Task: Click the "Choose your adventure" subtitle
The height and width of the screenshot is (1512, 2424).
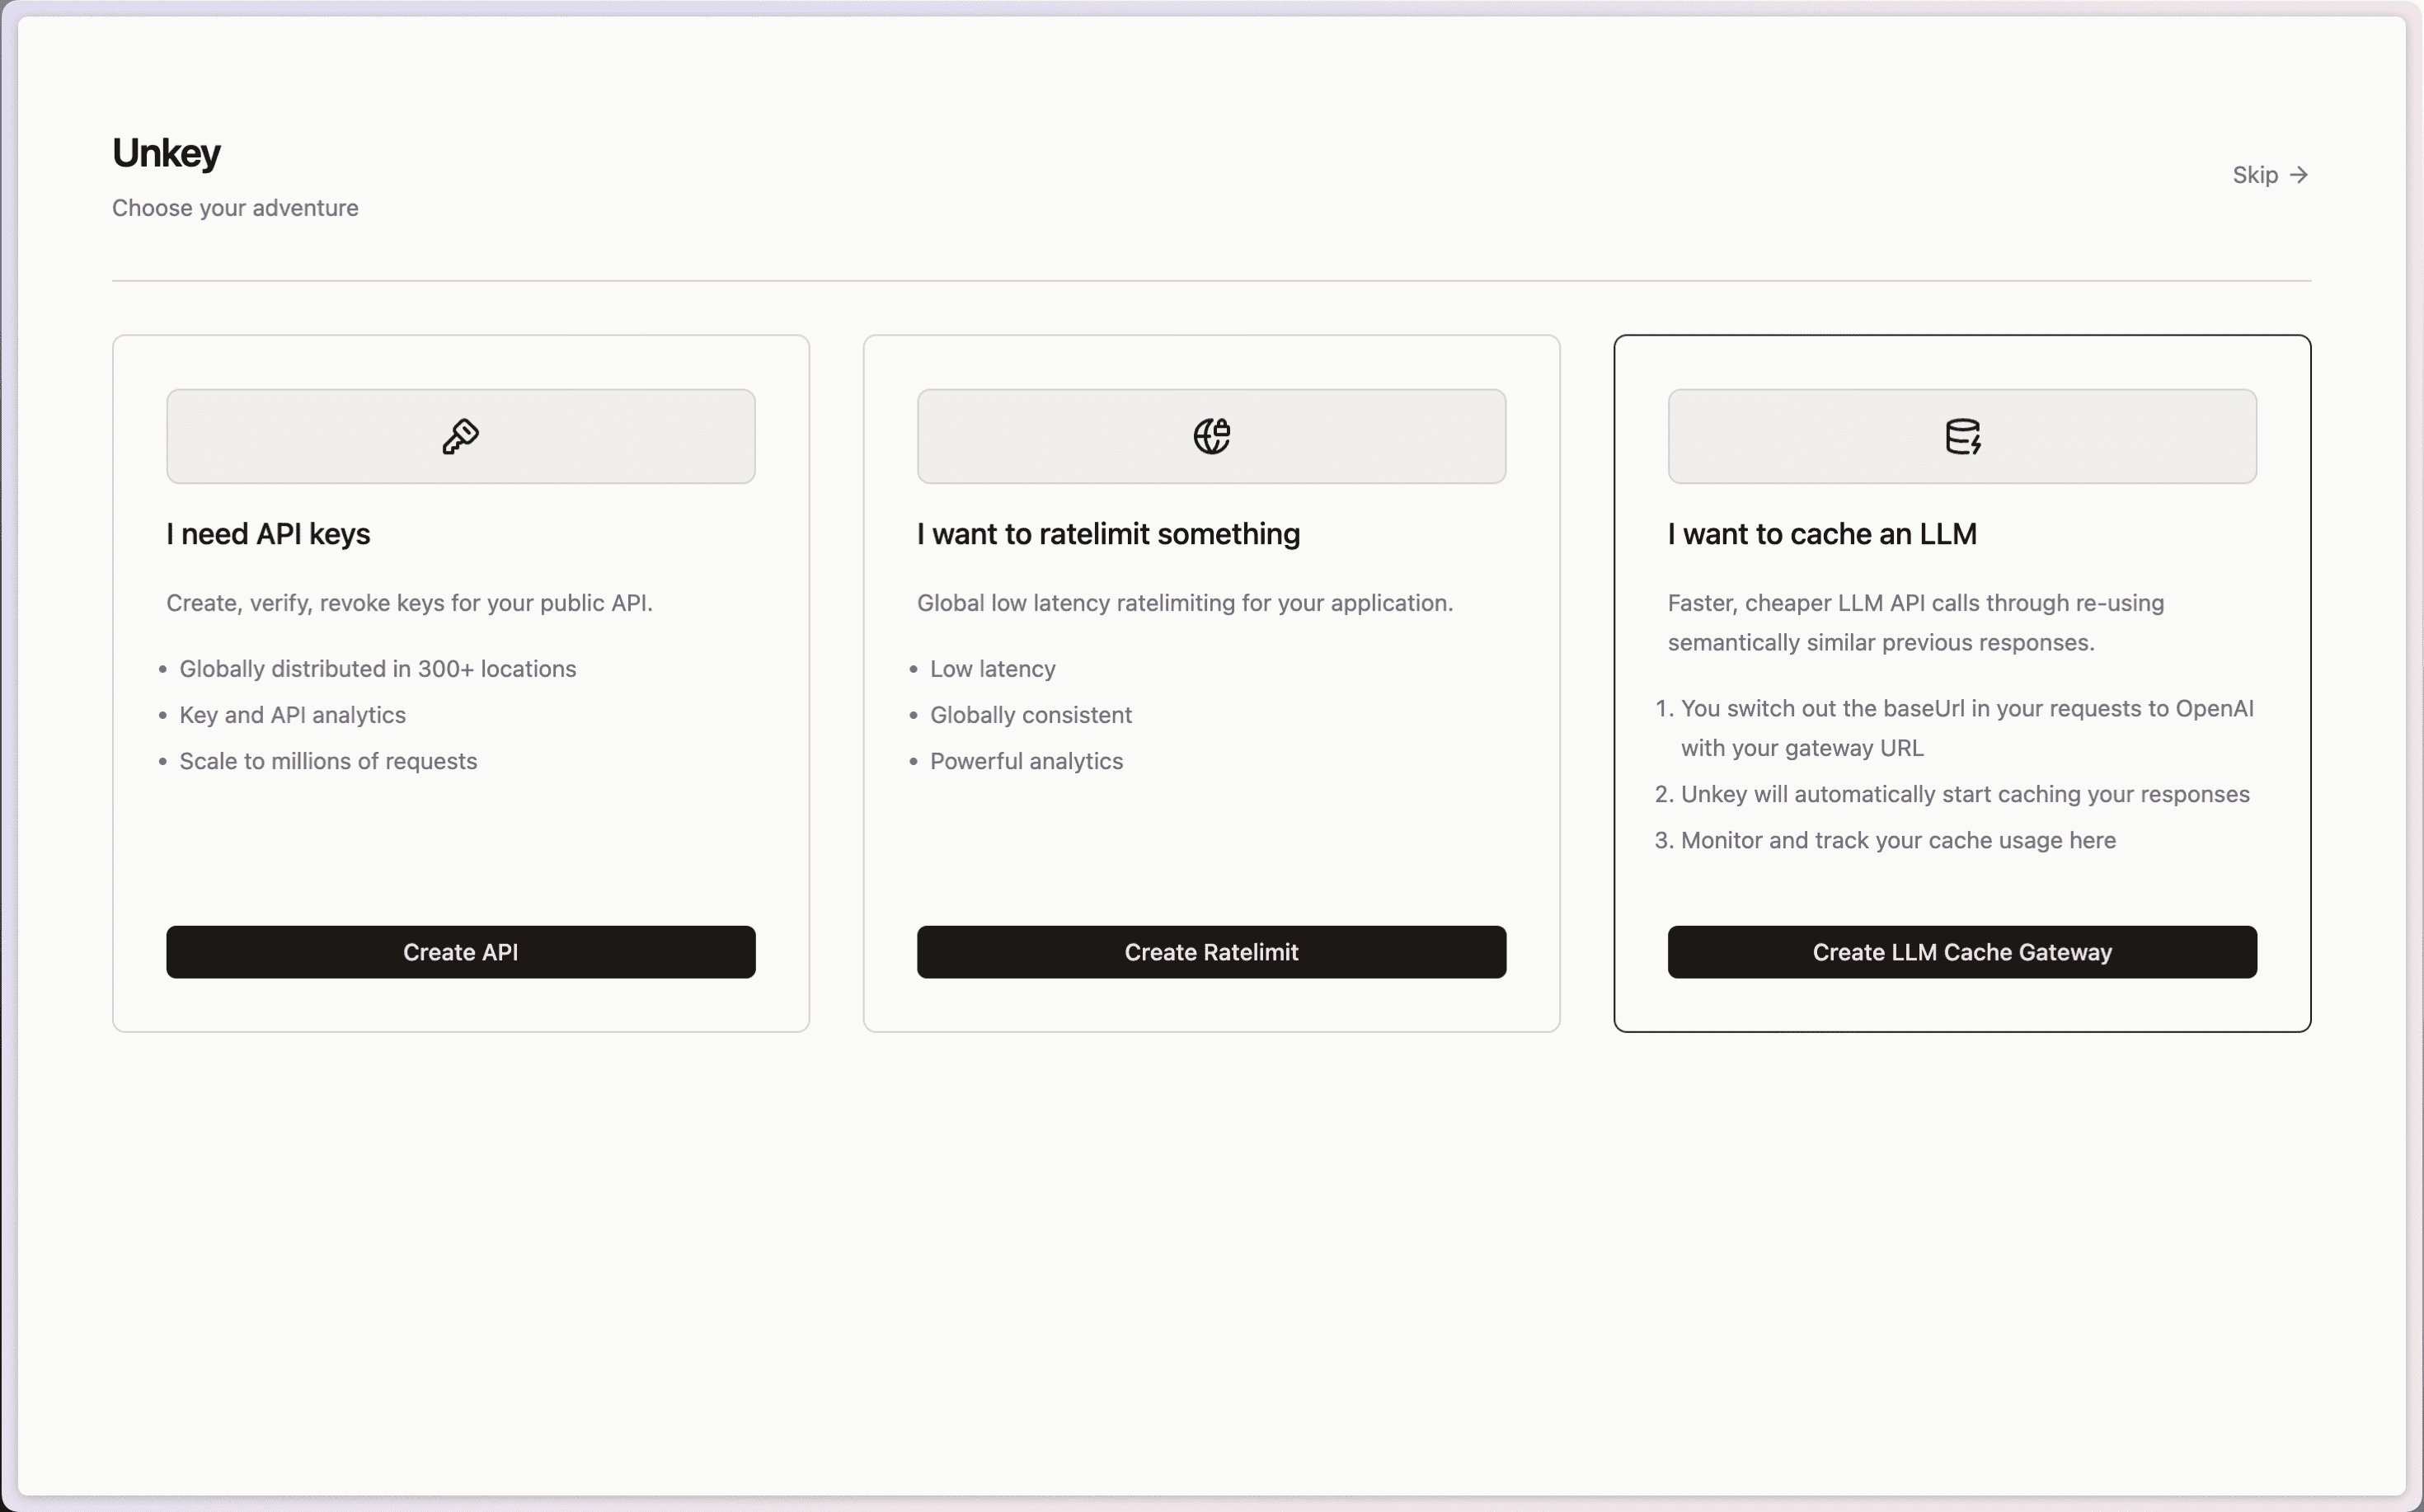Action: pos(235,208)
